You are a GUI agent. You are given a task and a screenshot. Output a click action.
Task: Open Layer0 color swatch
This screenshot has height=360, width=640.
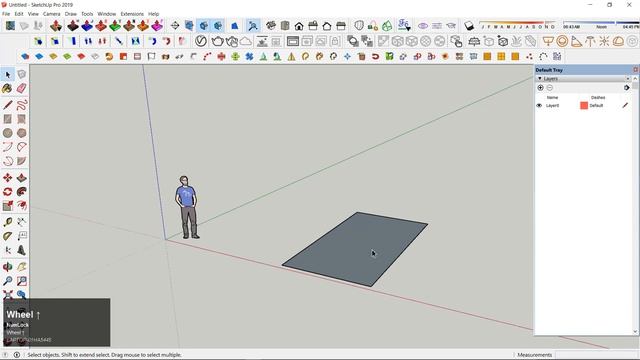tap(584, 105)
